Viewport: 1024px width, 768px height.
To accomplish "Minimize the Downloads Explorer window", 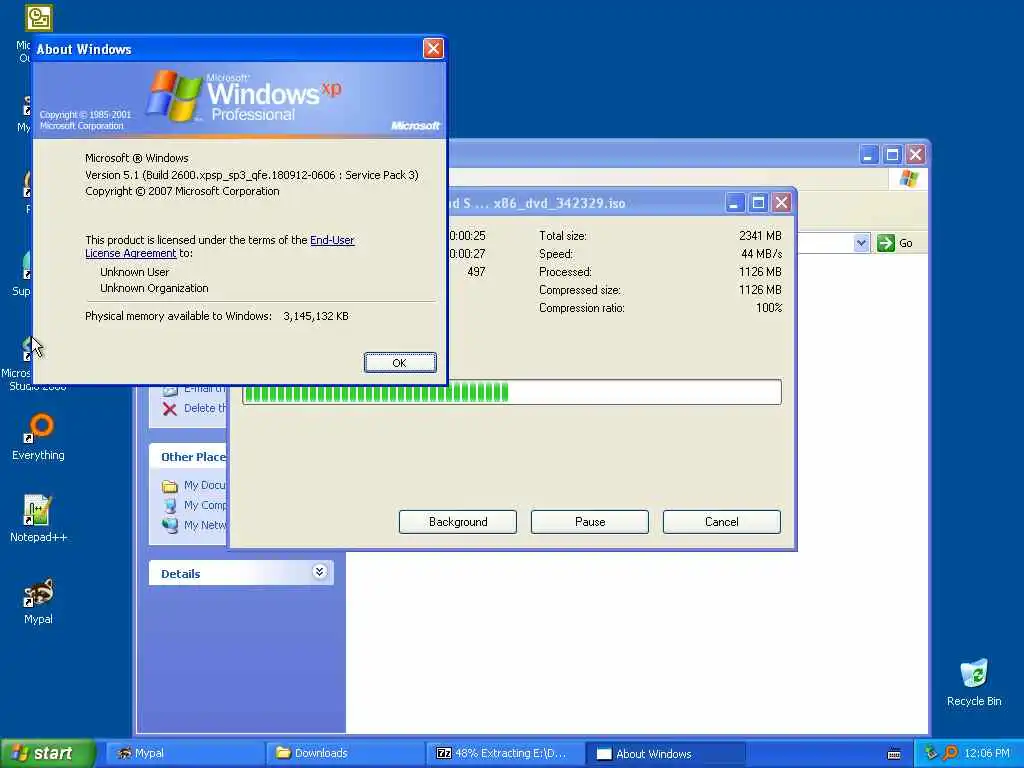I will point(869,155).
